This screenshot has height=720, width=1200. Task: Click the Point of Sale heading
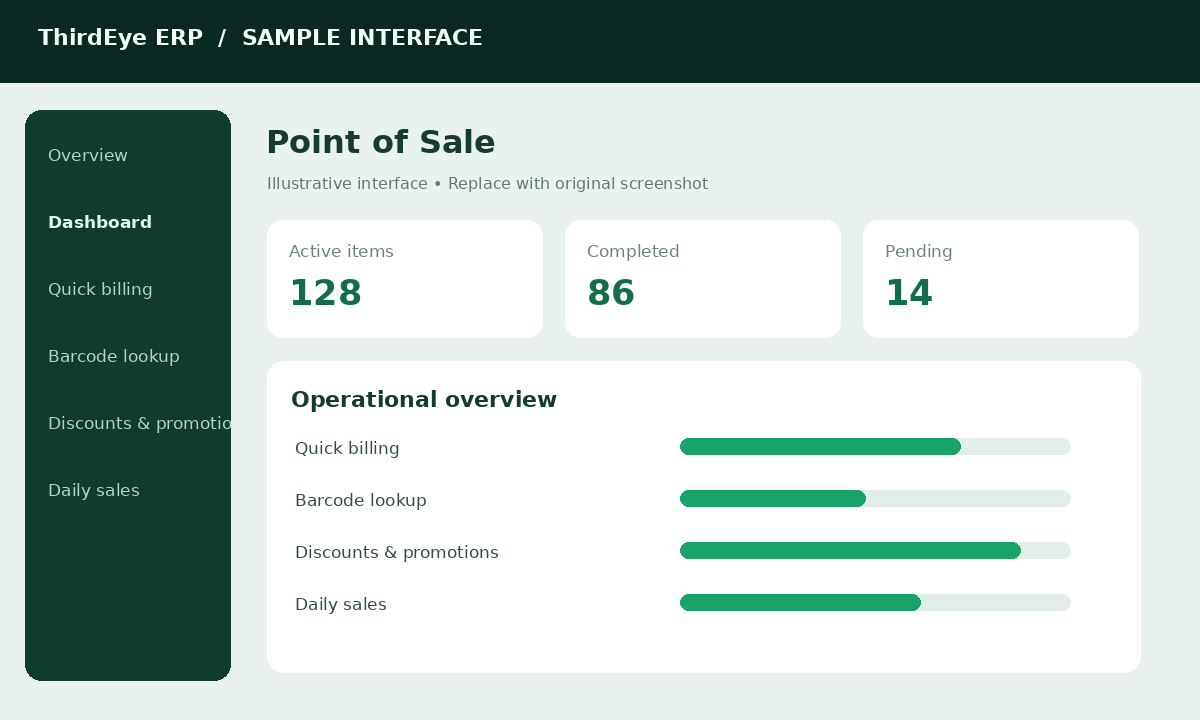381,143
